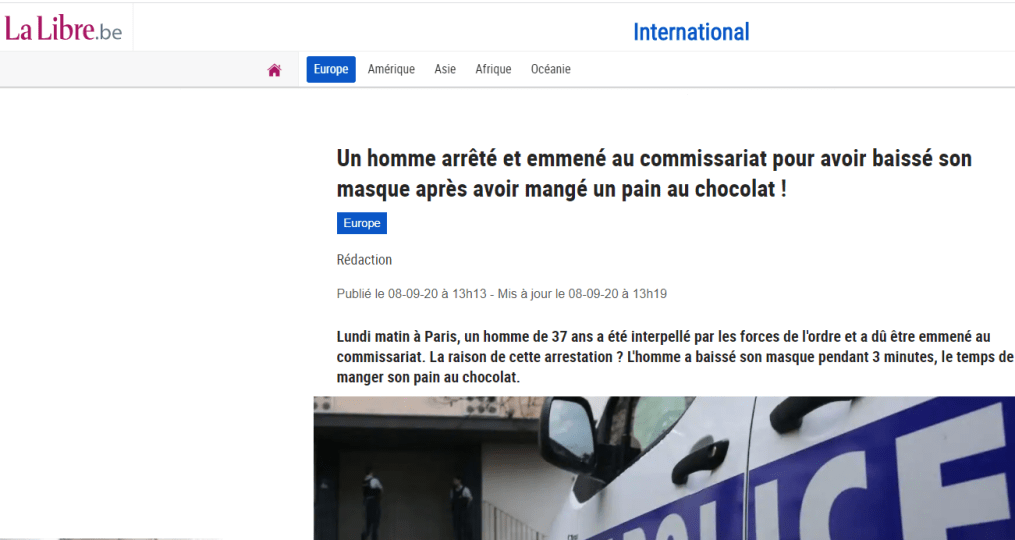Viewport: 1015px width, 540px height.
Task: Open the Rédaction author link
Action: pos(364,260)
